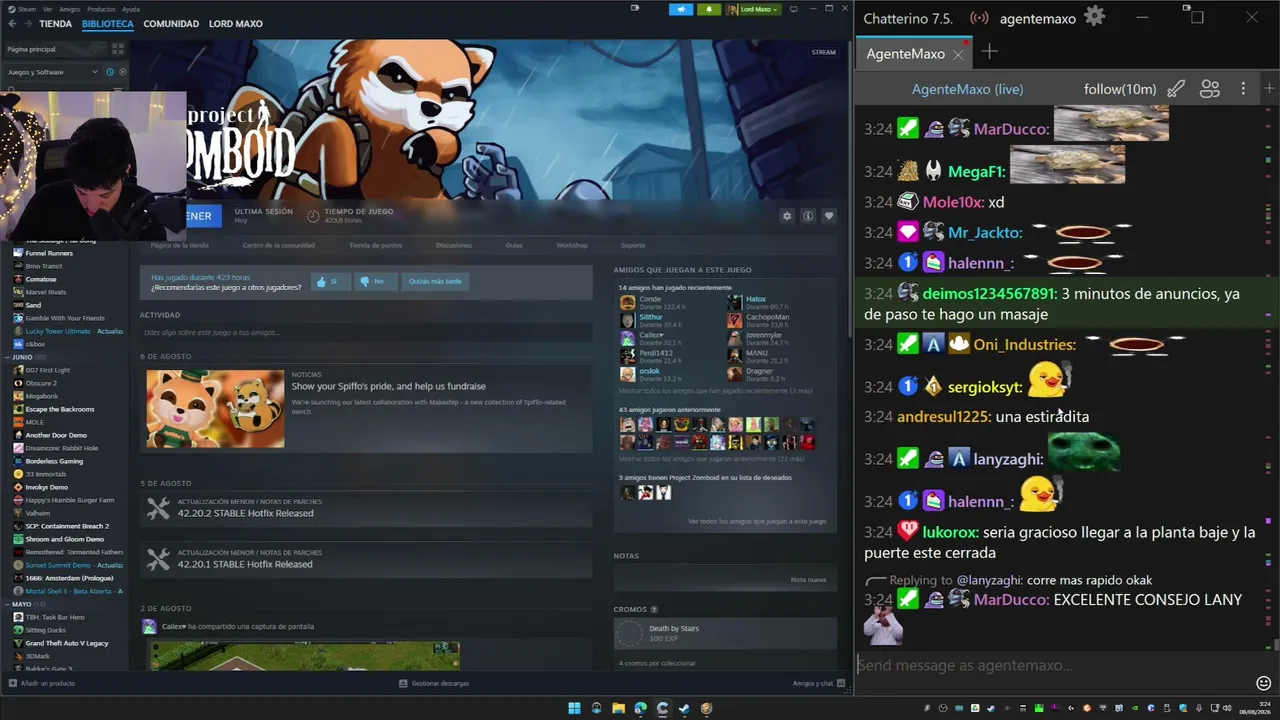The width and height of the screenshot is (1280, 720).
Task: Open the Amigos menu in Steam
Action: click(69, 9)
